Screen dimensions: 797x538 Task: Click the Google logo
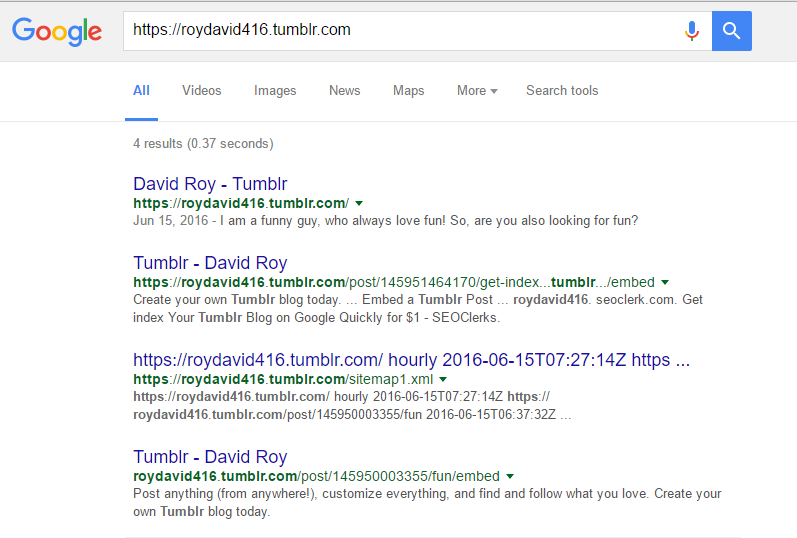point(57,32)
